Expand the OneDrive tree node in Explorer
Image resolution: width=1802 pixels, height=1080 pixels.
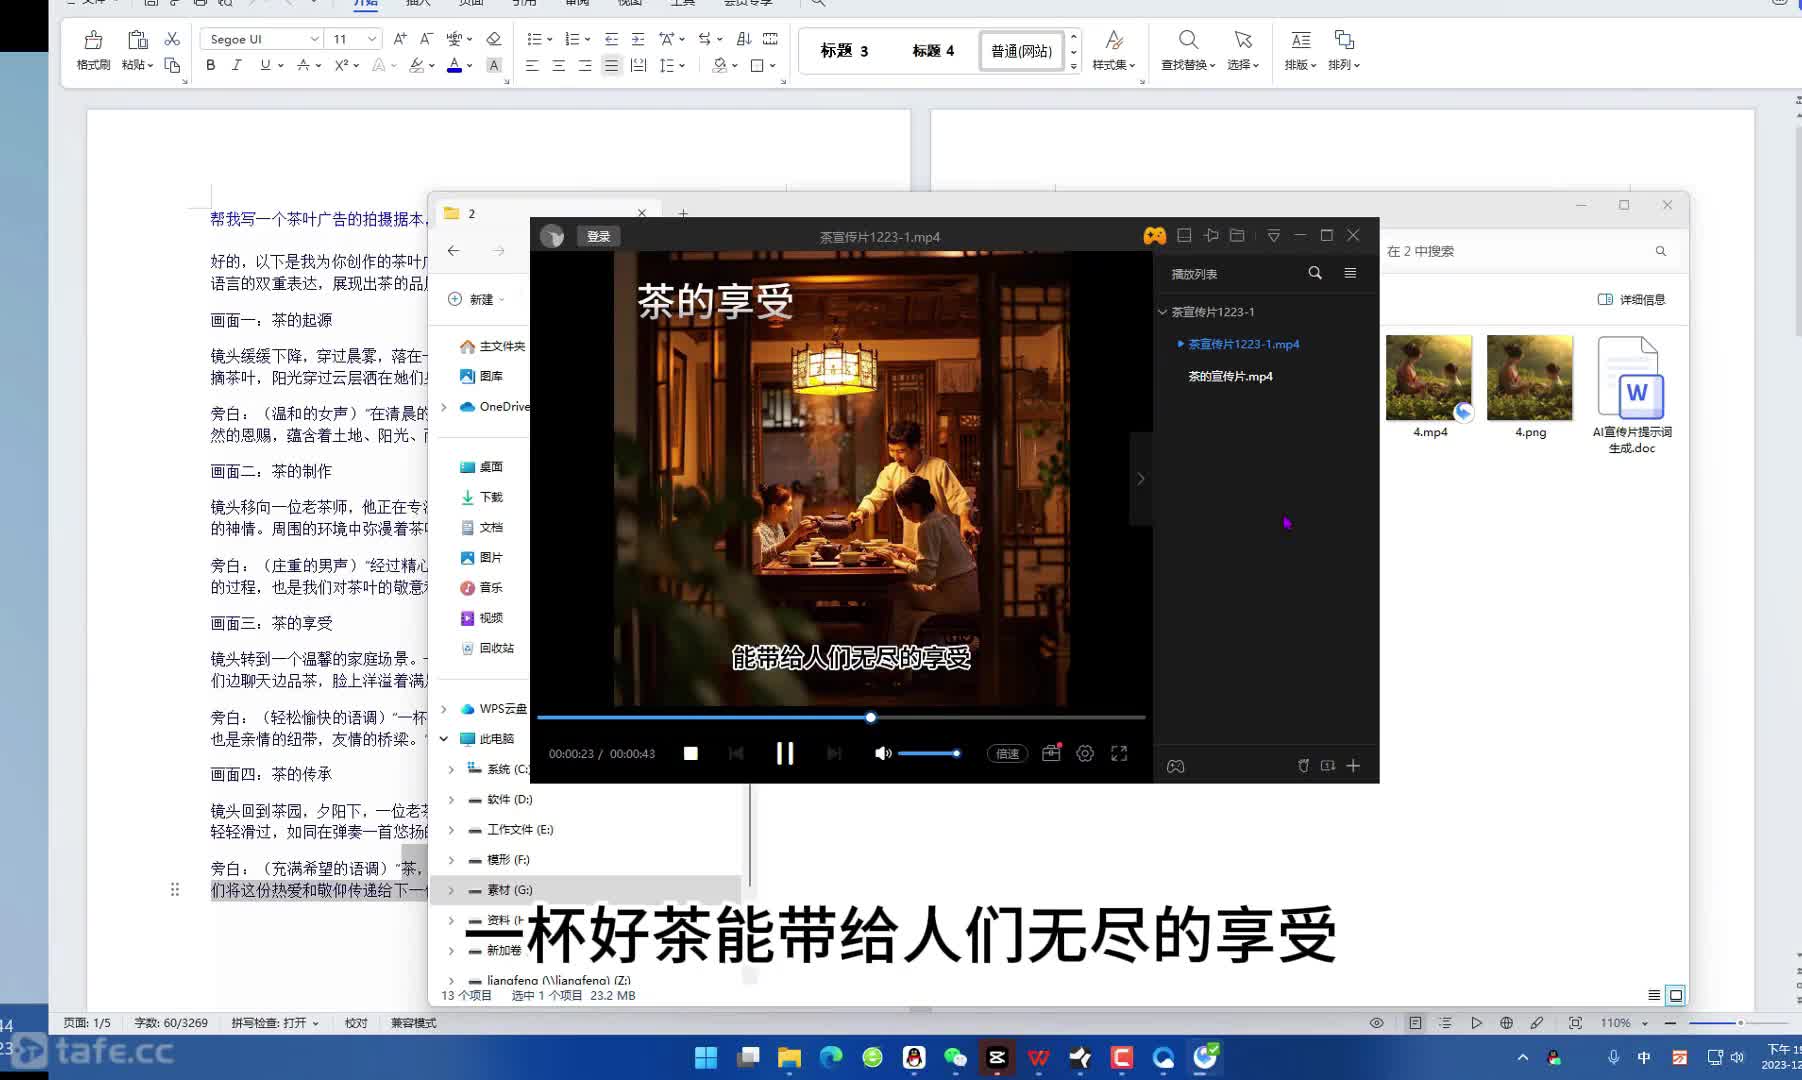(444, 407)
